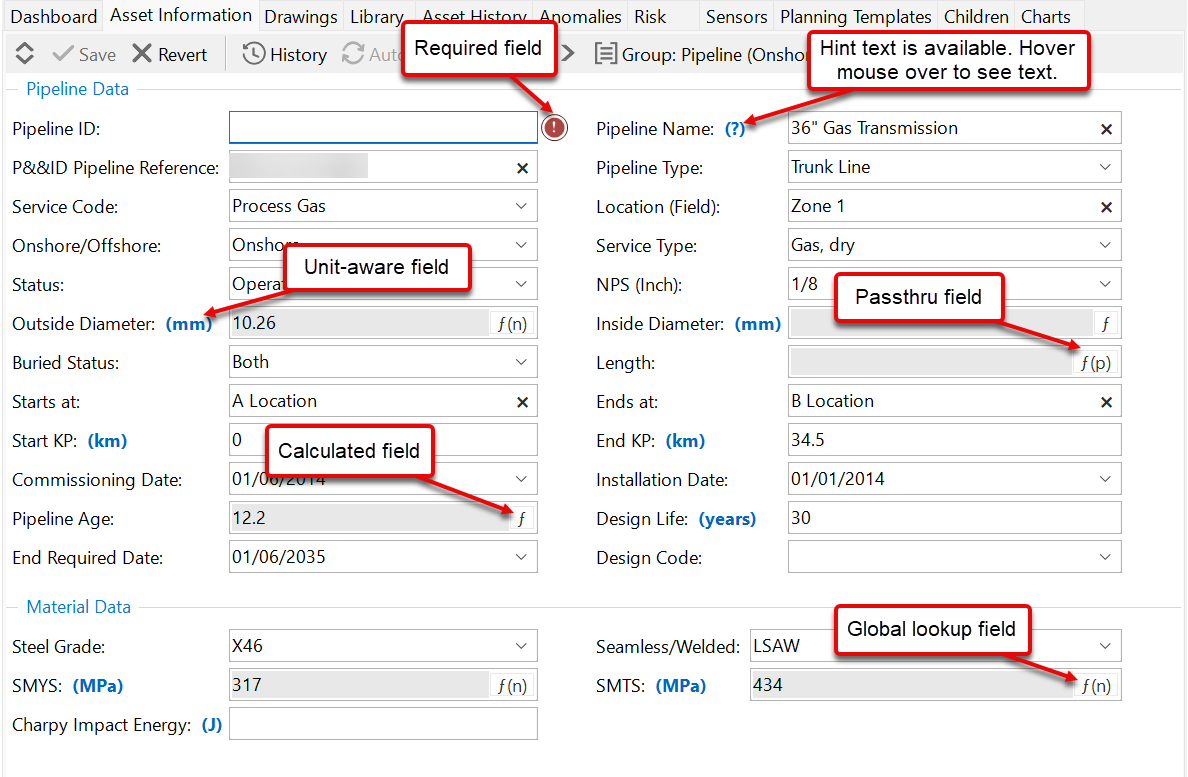This screenshot has width=1188, height=777.
Task: Open the Onshore/Offshore dropdown
Action: 521,245
